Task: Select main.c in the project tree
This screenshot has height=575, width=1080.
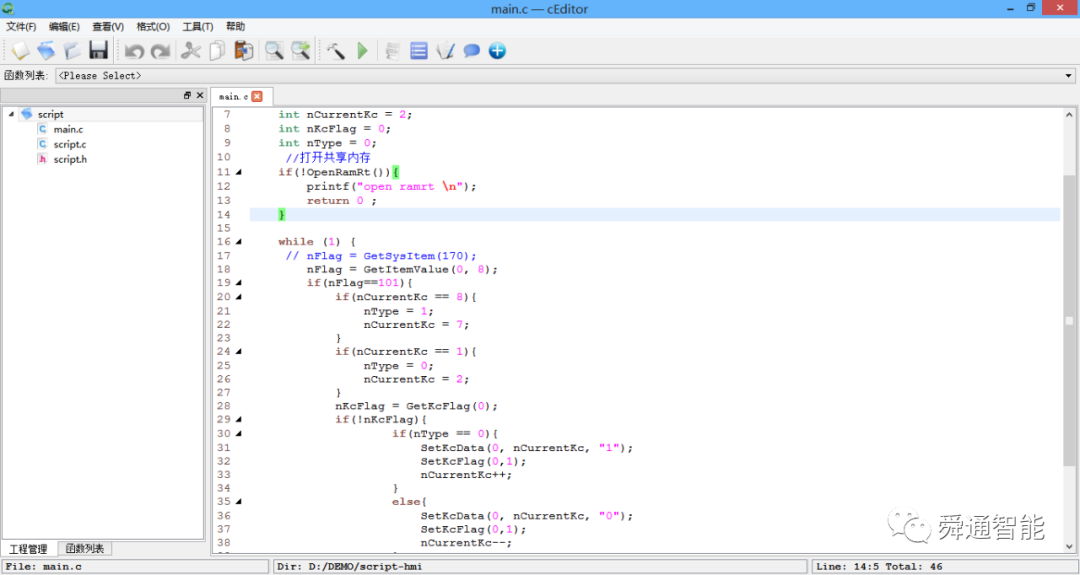Action: [x=68, y=129]
